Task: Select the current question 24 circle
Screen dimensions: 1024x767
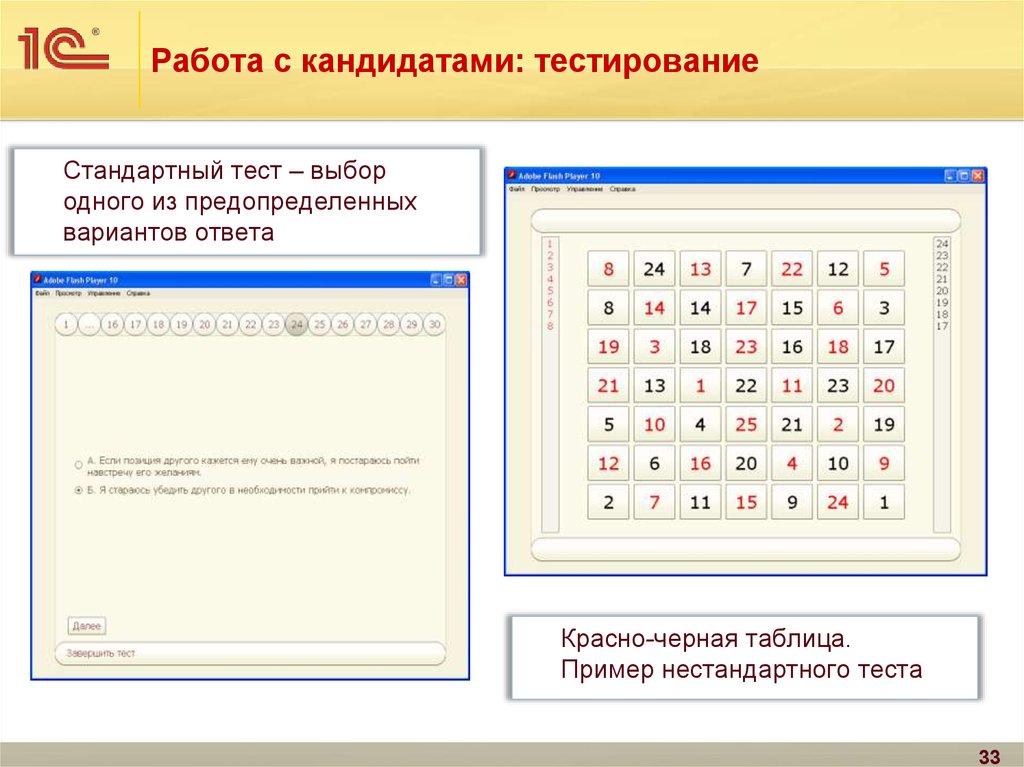Action: pos(296,325)
